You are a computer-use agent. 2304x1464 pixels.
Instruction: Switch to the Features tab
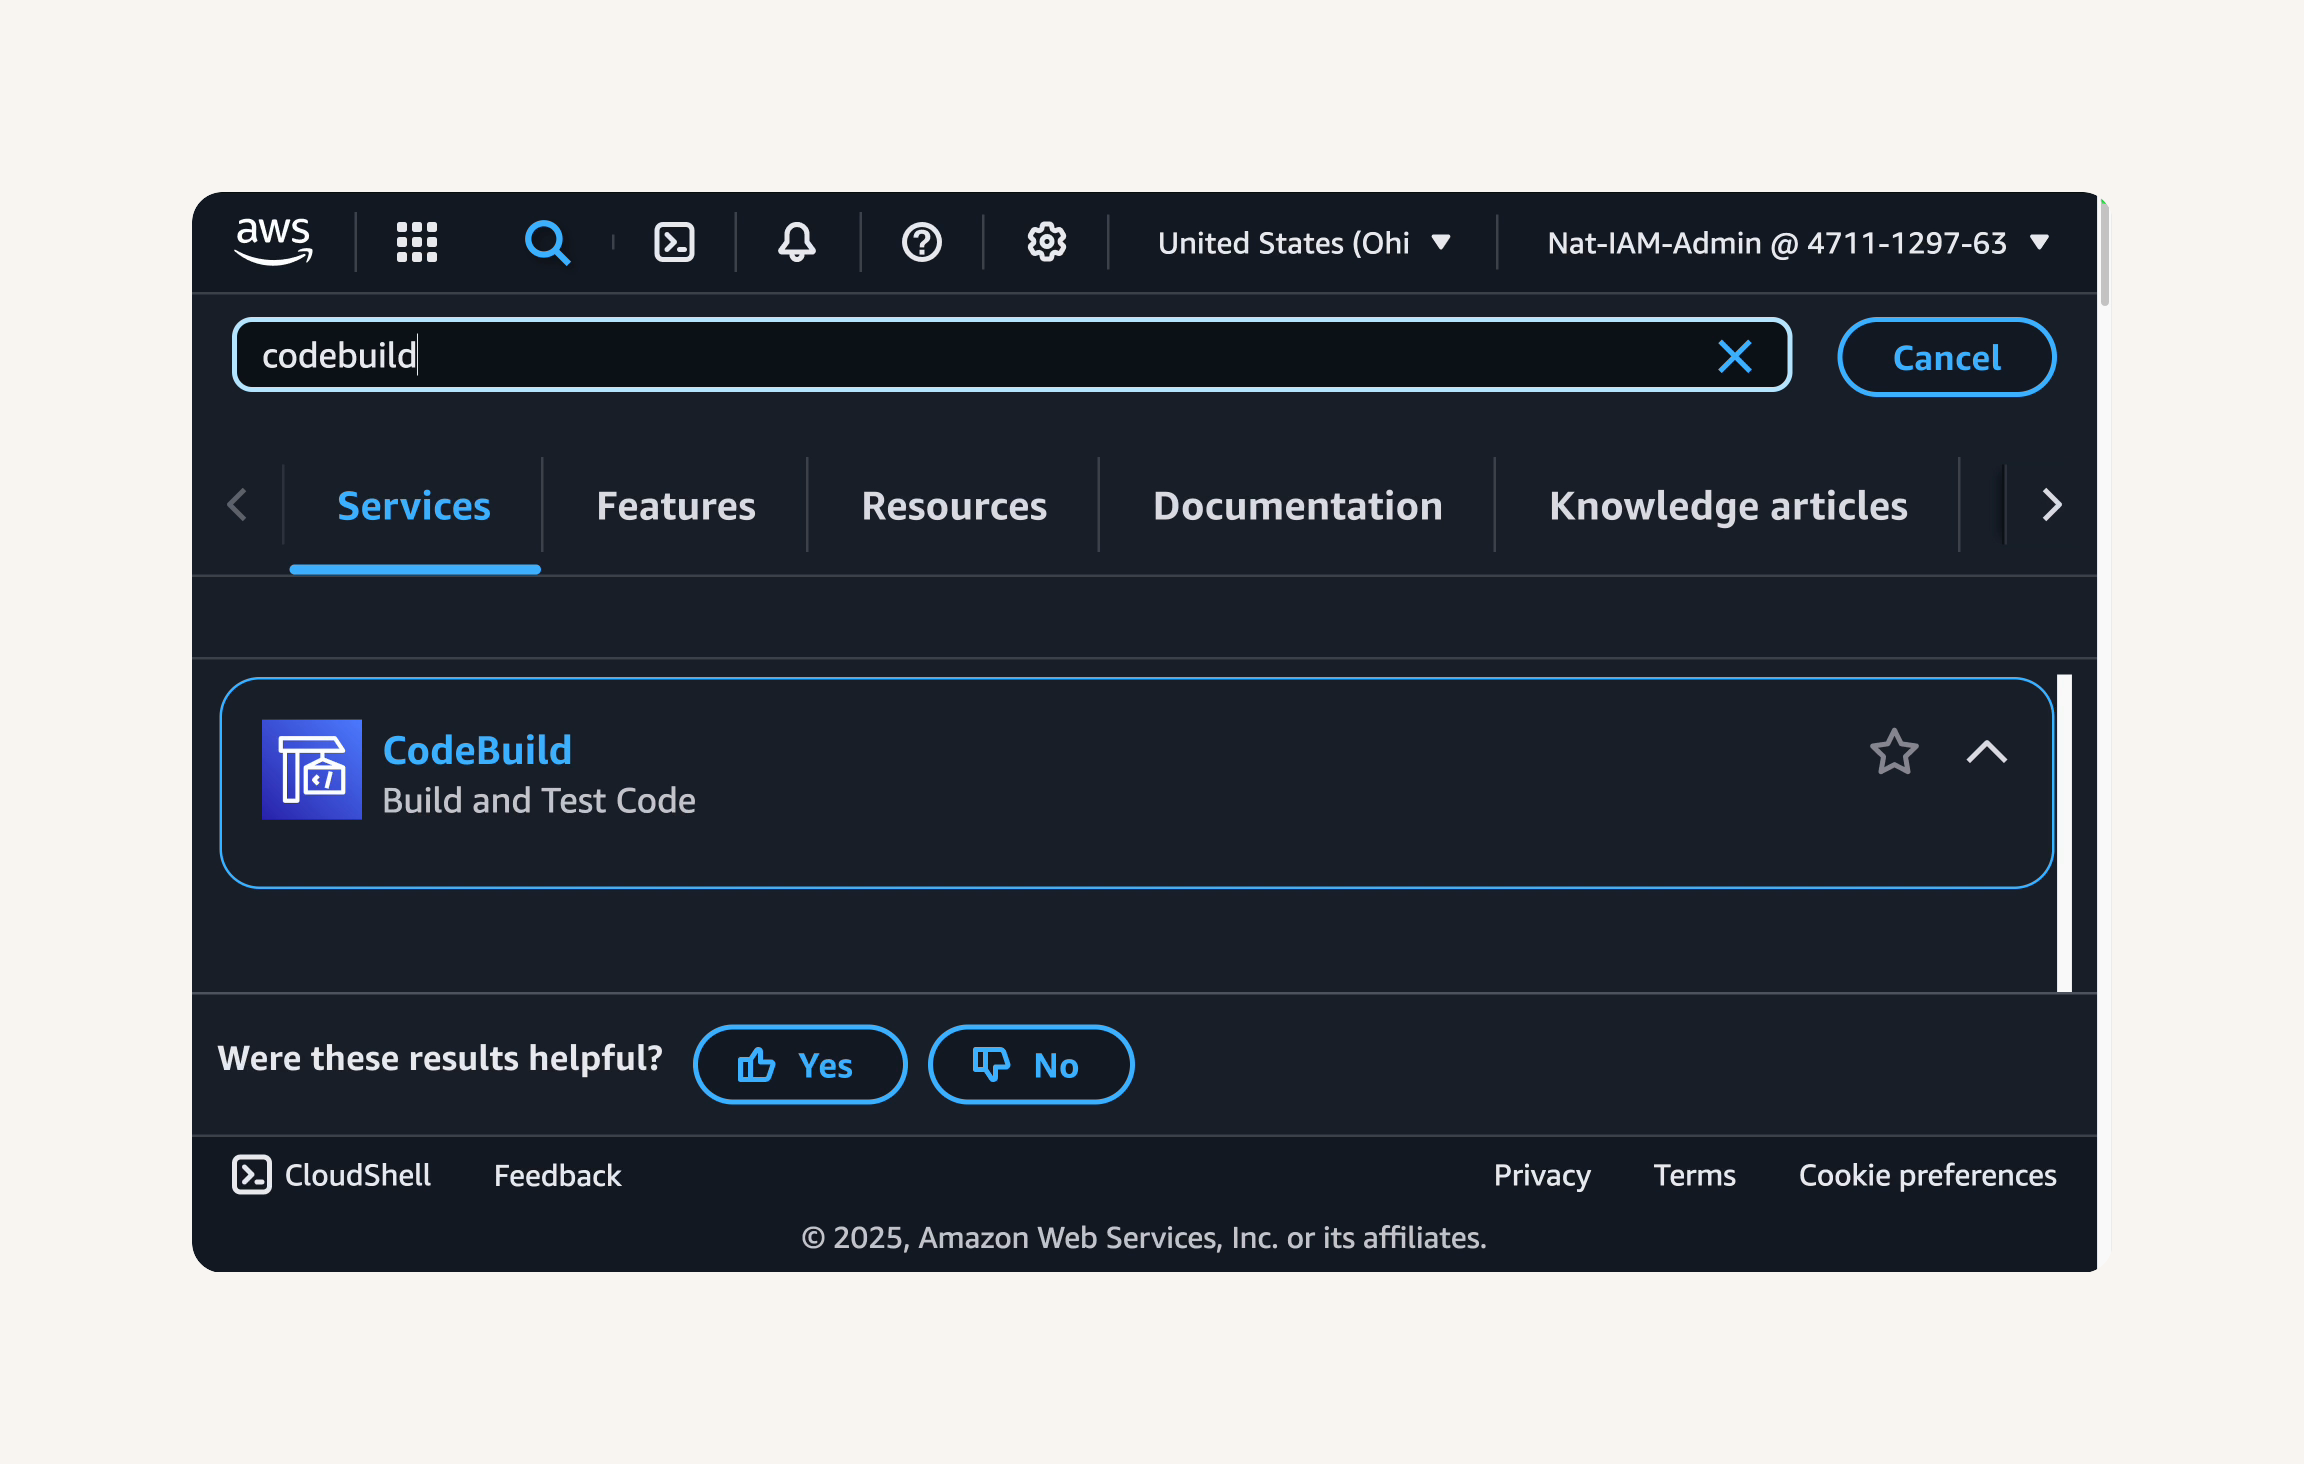coord(676,506)
